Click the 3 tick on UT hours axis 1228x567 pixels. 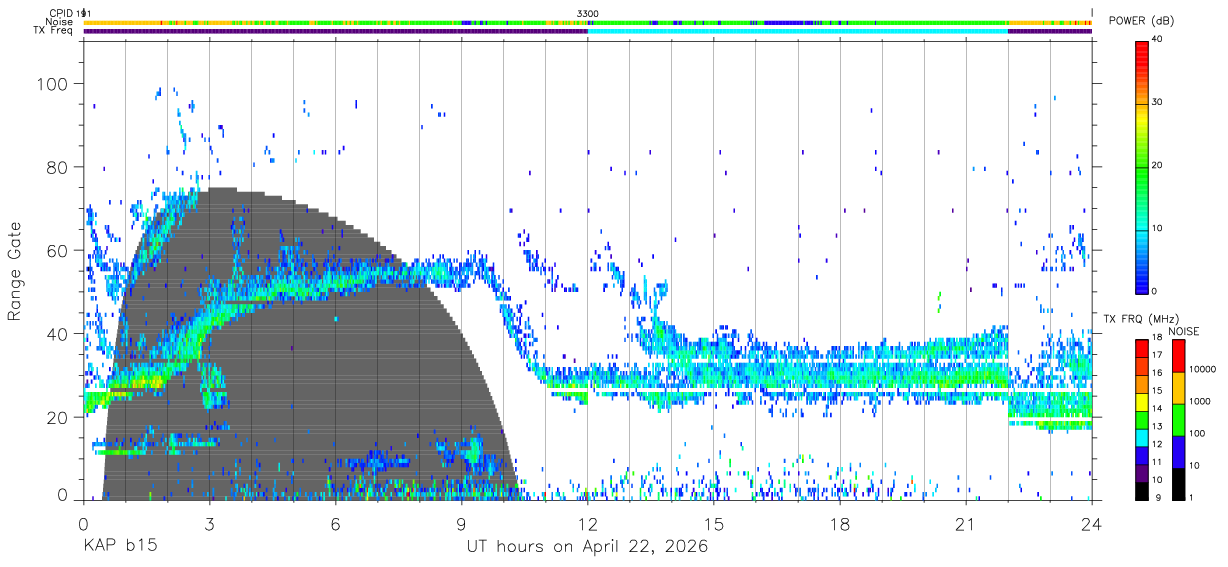210,524
